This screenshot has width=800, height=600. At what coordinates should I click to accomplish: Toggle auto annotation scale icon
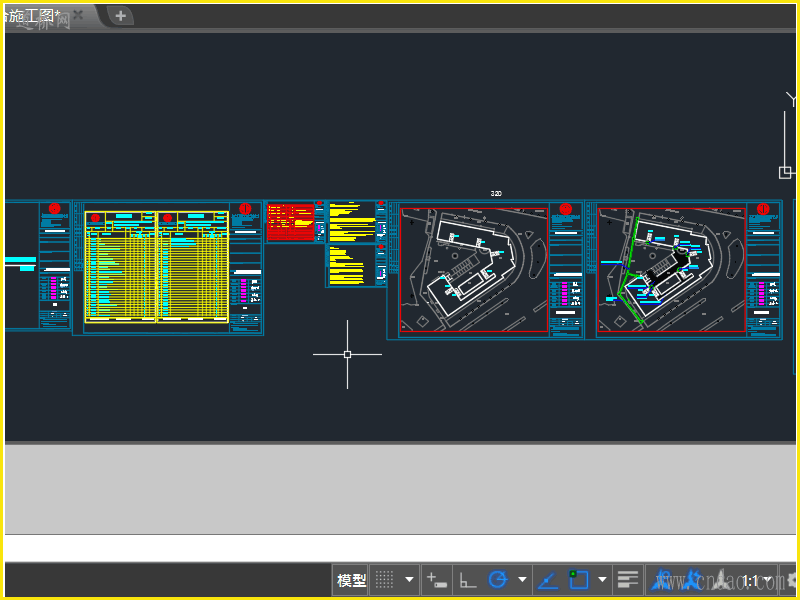click(692, 580)
